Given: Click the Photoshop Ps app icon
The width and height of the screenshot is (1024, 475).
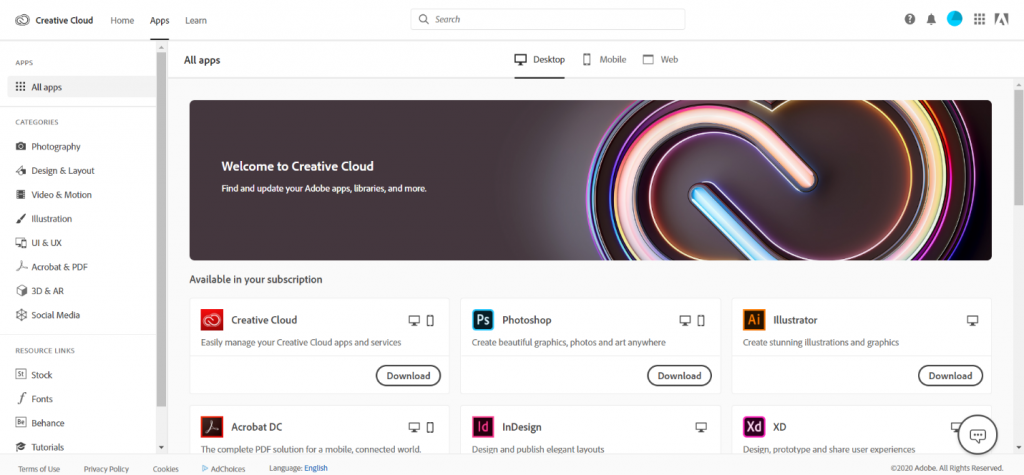Looking at the screenshot, I should tap(483, 320).
